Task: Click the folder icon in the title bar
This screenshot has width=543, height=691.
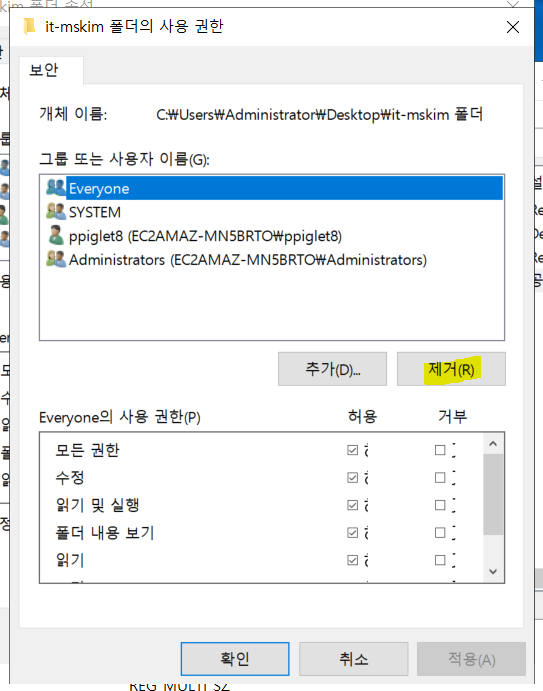Action: (x=30, y=26)
